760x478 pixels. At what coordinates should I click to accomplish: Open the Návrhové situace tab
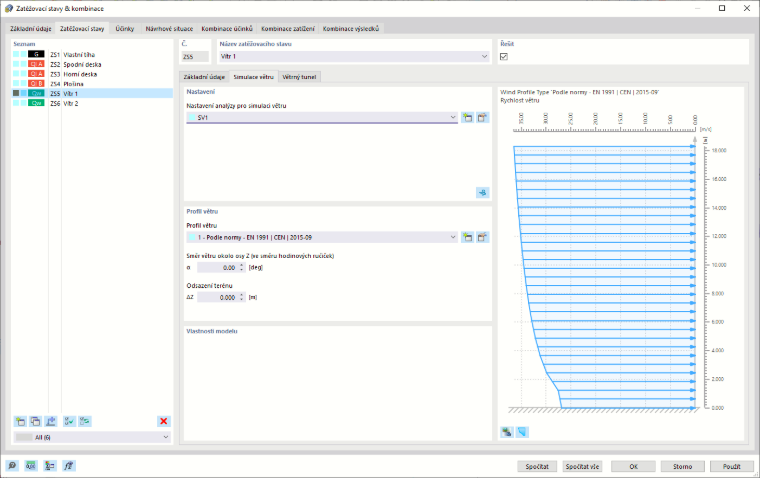[x=169, y=29]
